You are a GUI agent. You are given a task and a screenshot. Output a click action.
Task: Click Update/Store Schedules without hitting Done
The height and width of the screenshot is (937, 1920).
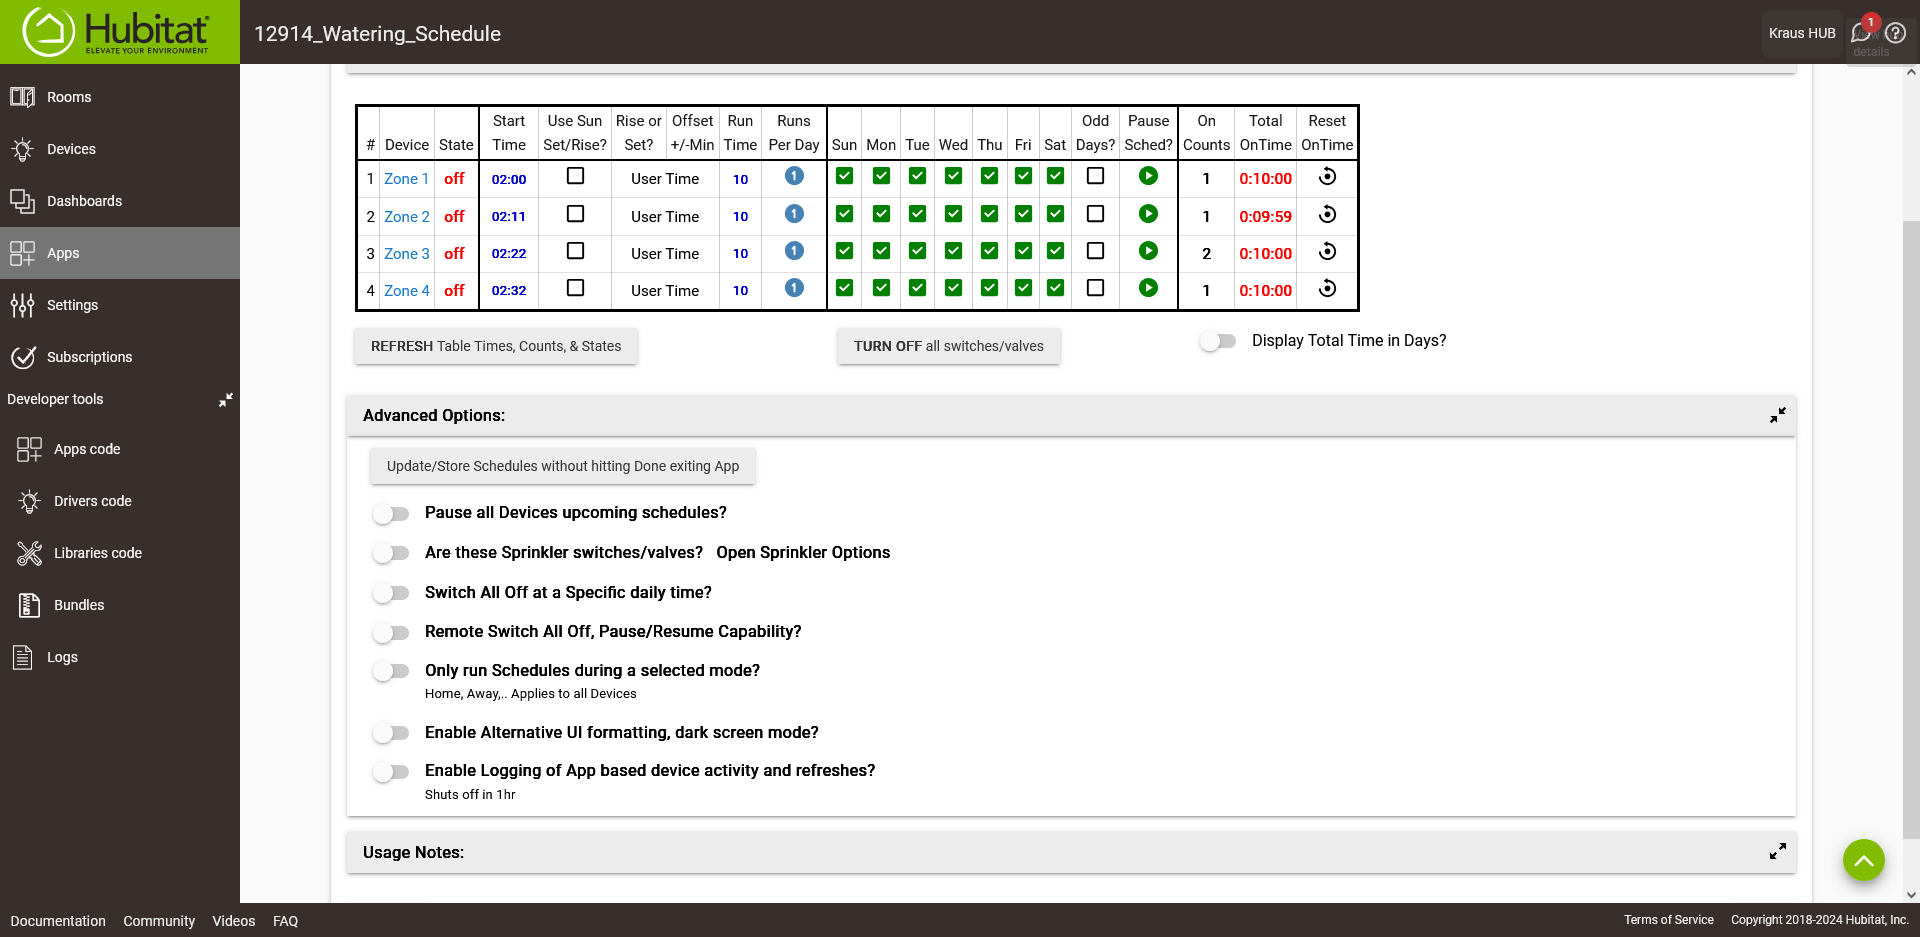tap(563, 466)
